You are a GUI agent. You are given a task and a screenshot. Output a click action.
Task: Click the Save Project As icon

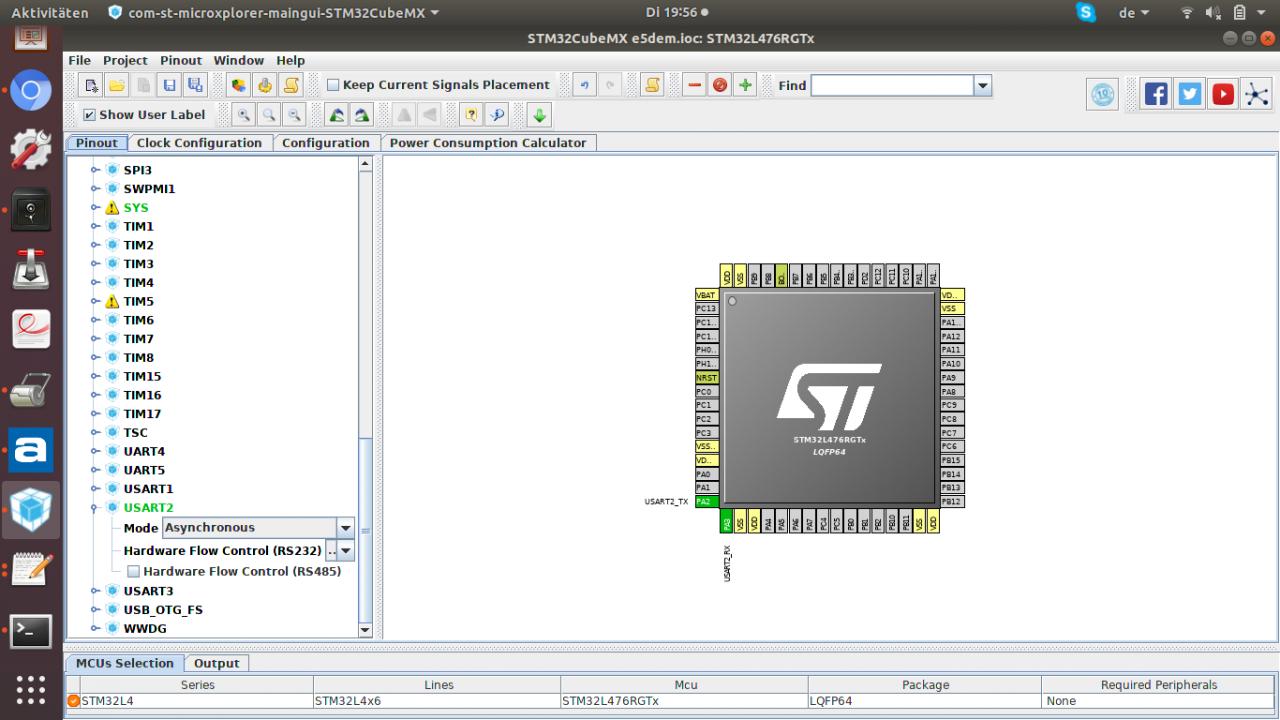click(194, 86)
